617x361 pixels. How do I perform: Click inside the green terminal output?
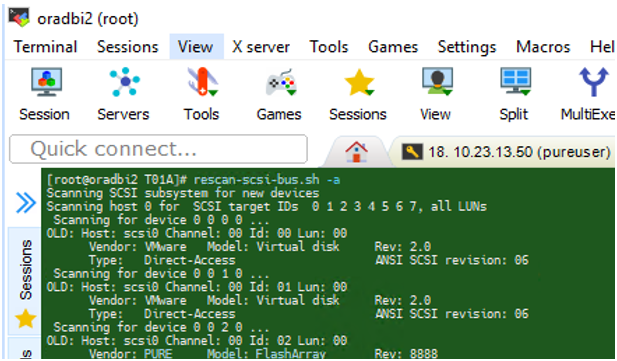point(327,263)
